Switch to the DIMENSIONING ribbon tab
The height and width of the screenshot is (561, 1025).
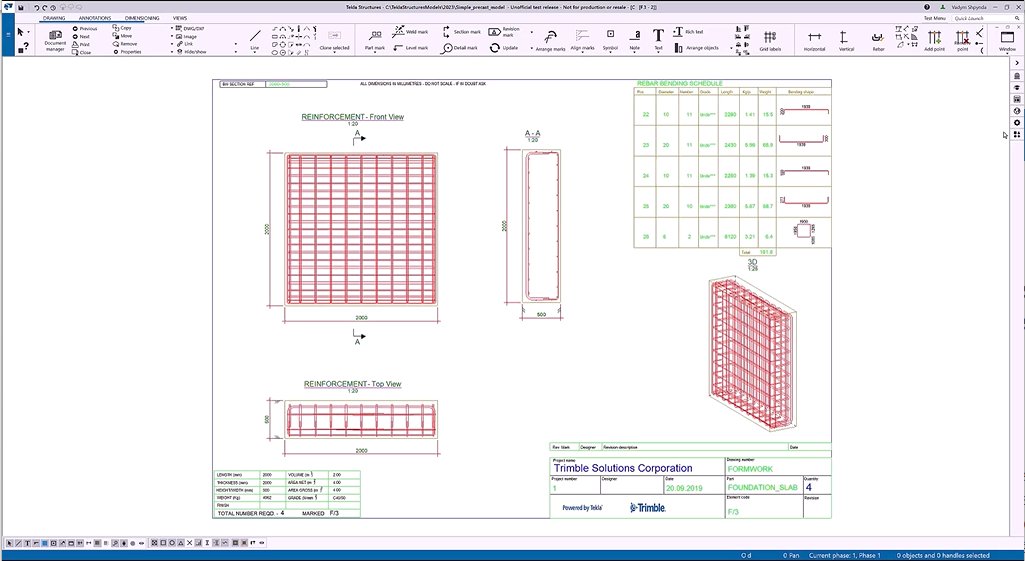coord(142,18)
